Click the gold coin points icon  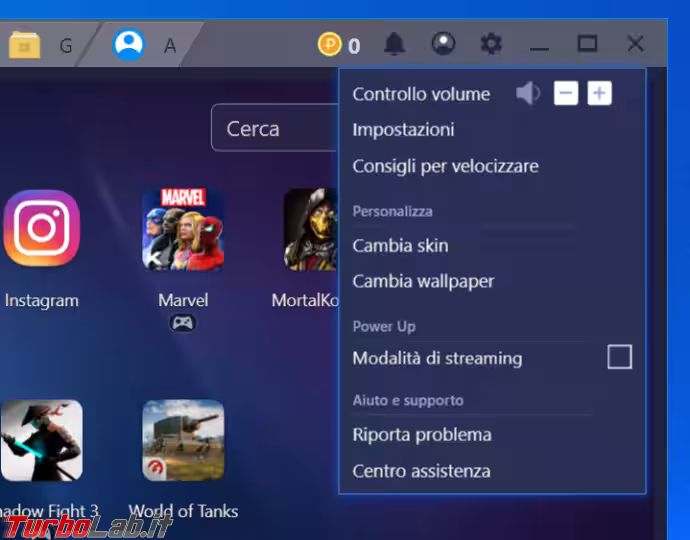tap(330, 44)
